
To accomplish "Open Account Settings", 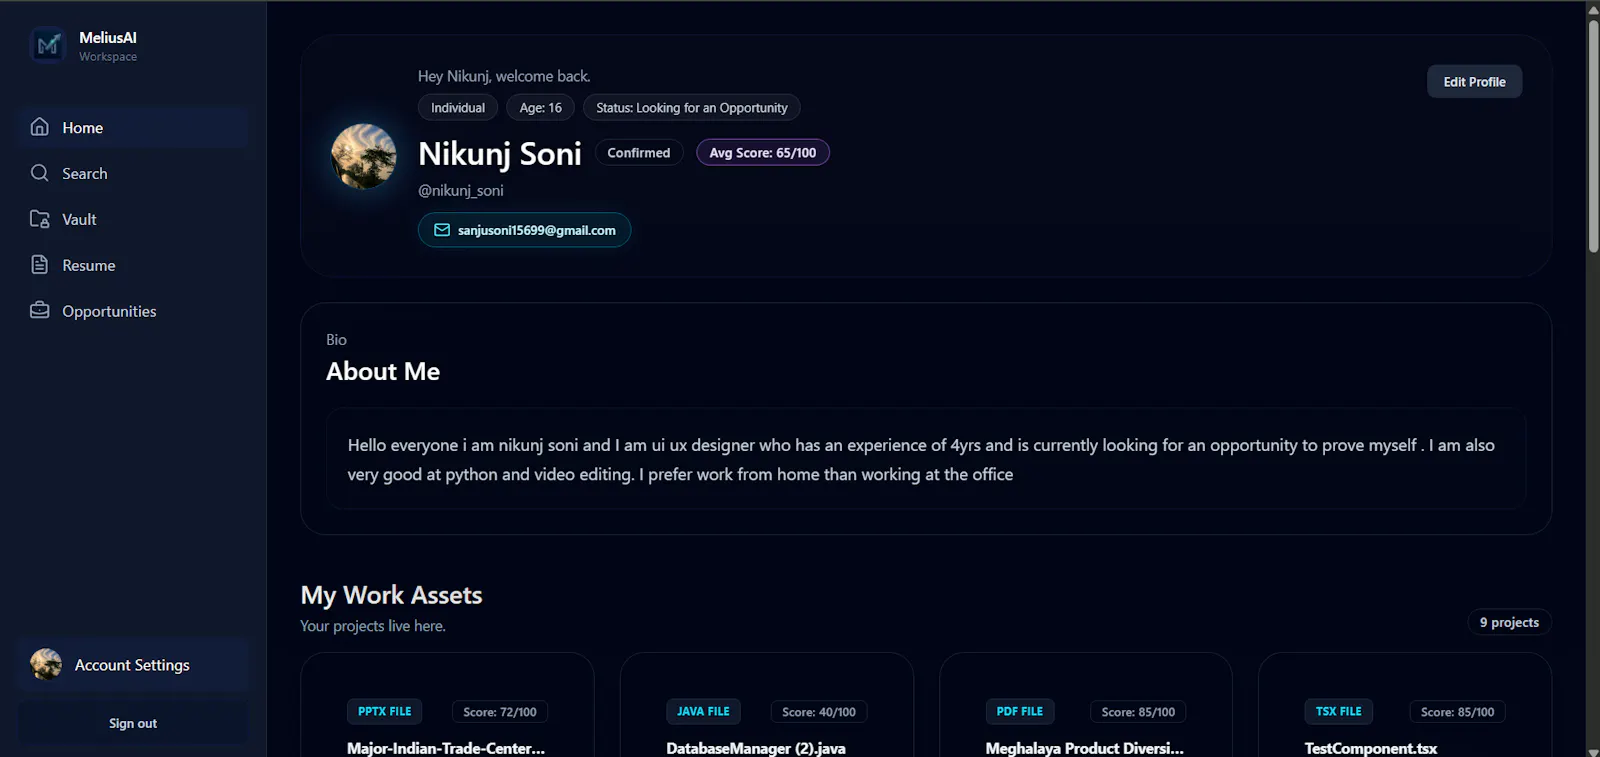I will coord(132,665).
